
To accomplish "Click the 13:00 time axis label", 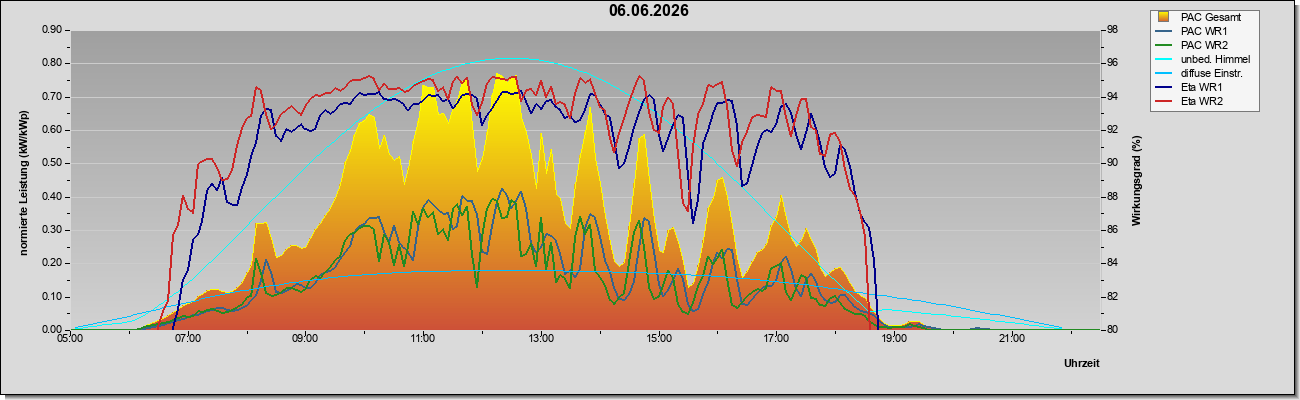I will pos(541,340).
